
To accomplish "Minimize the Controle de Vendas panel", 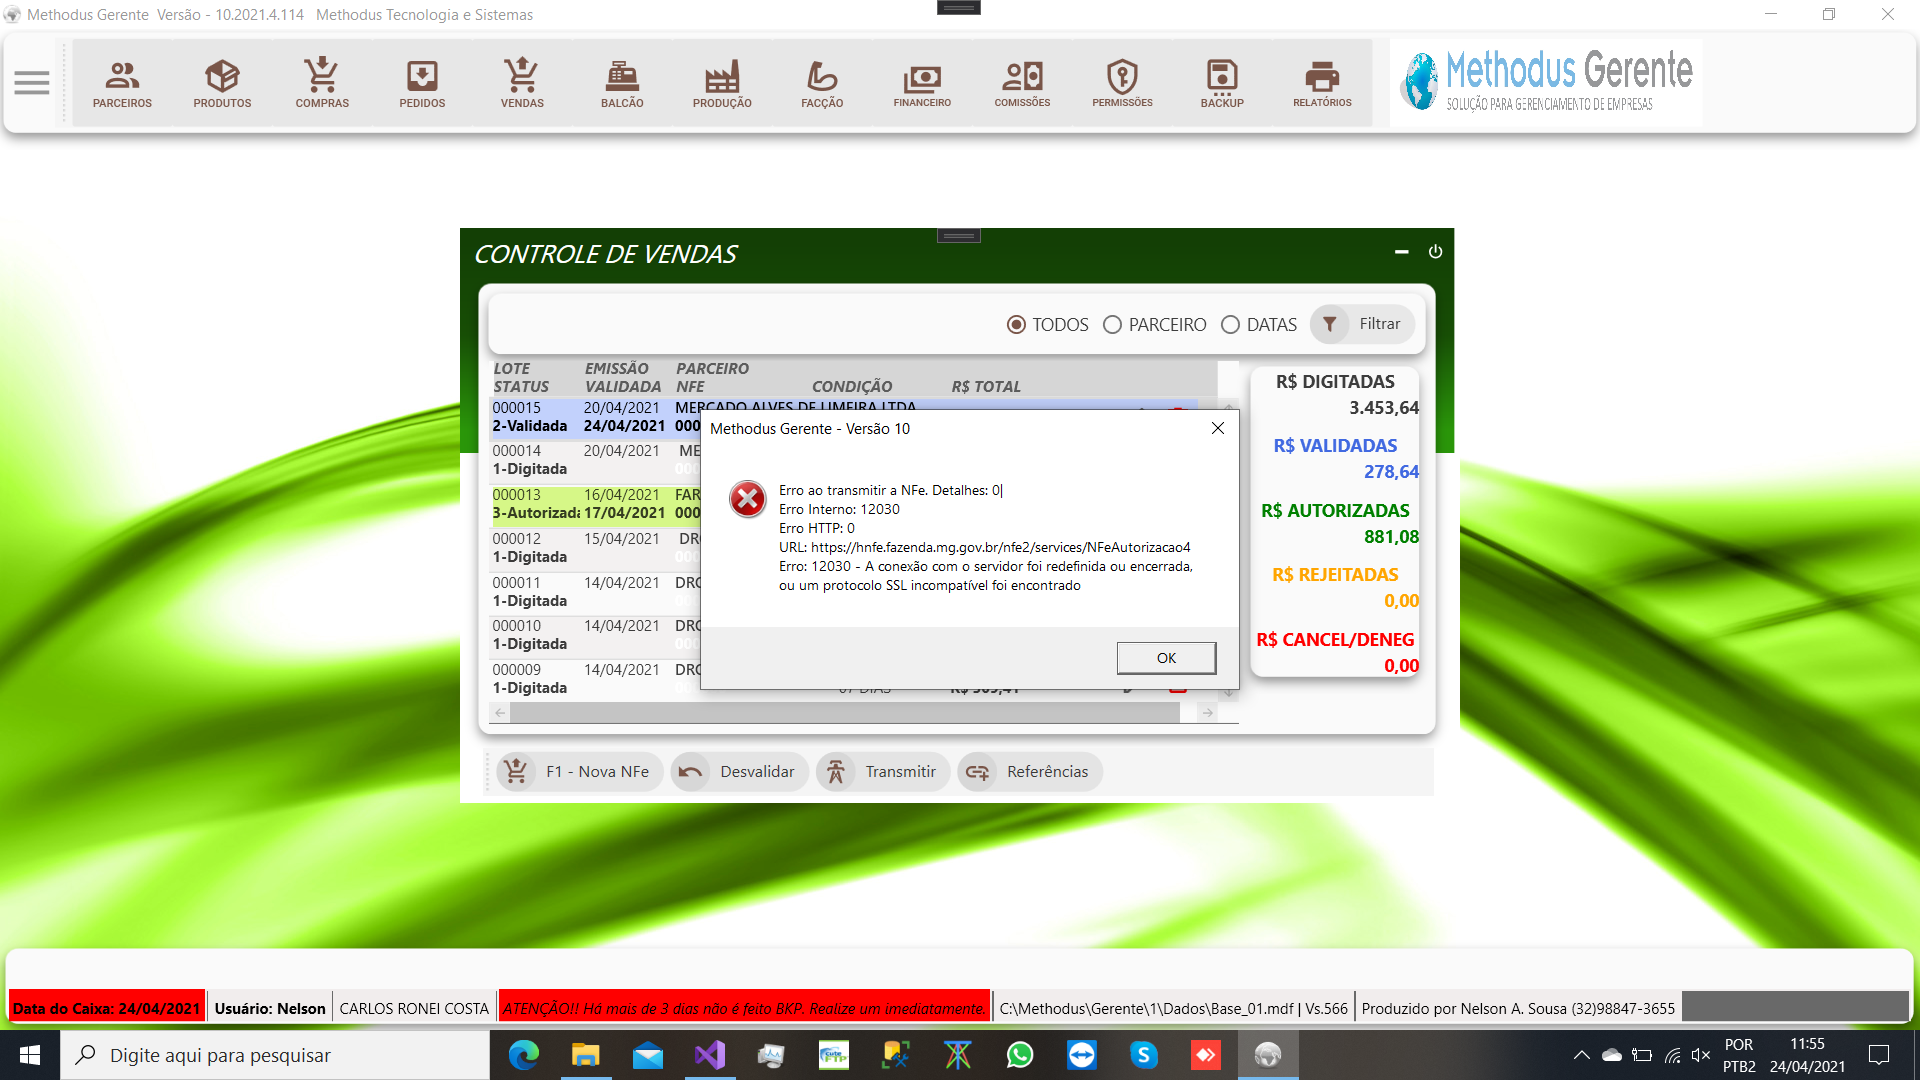I will 1401,252.
